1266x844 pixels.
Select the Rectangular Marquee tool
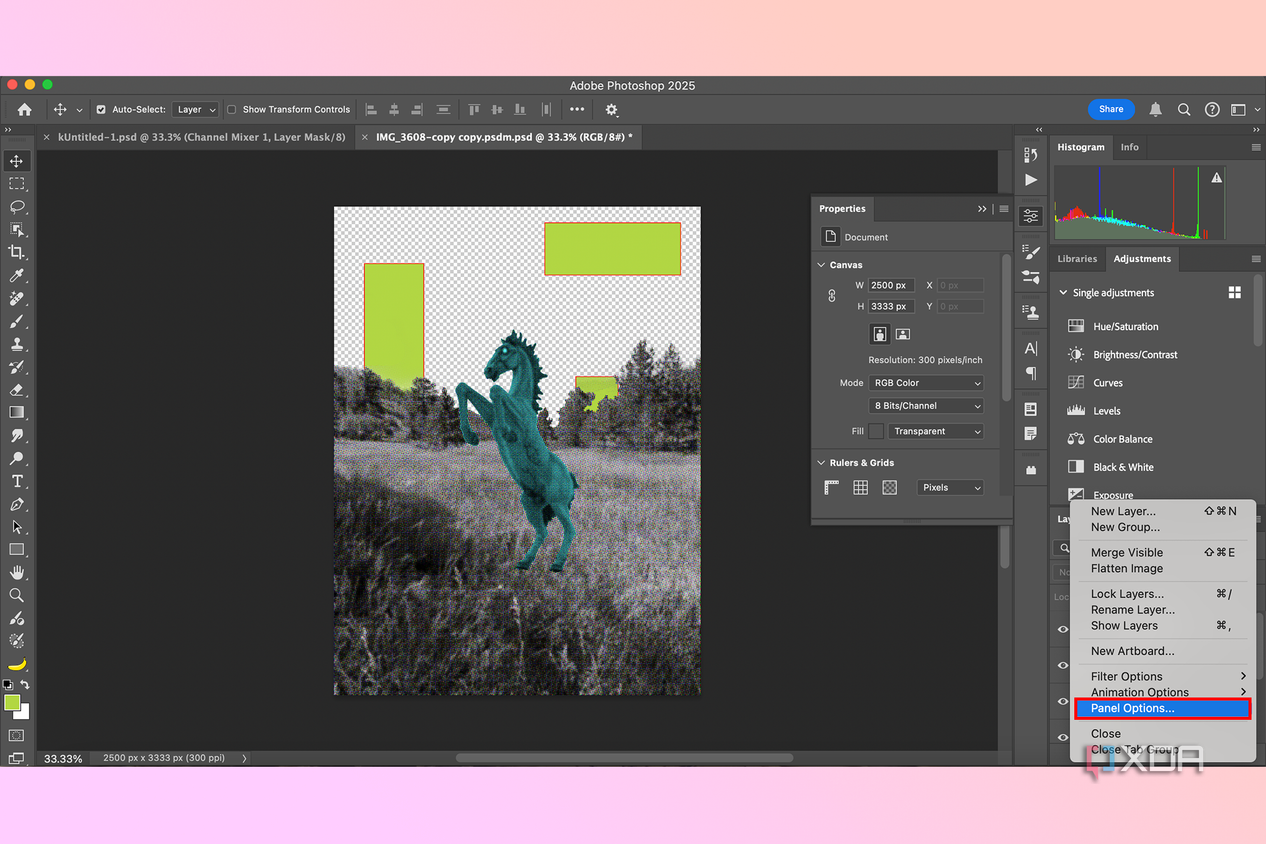click(16, 184)
